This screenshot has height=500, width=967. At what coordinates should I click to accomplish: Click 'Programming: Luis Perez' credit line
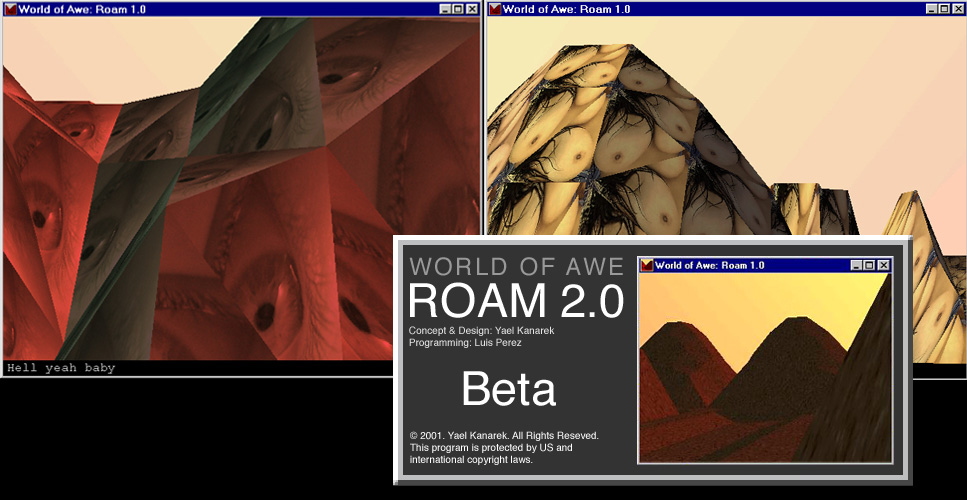[465, 343]
